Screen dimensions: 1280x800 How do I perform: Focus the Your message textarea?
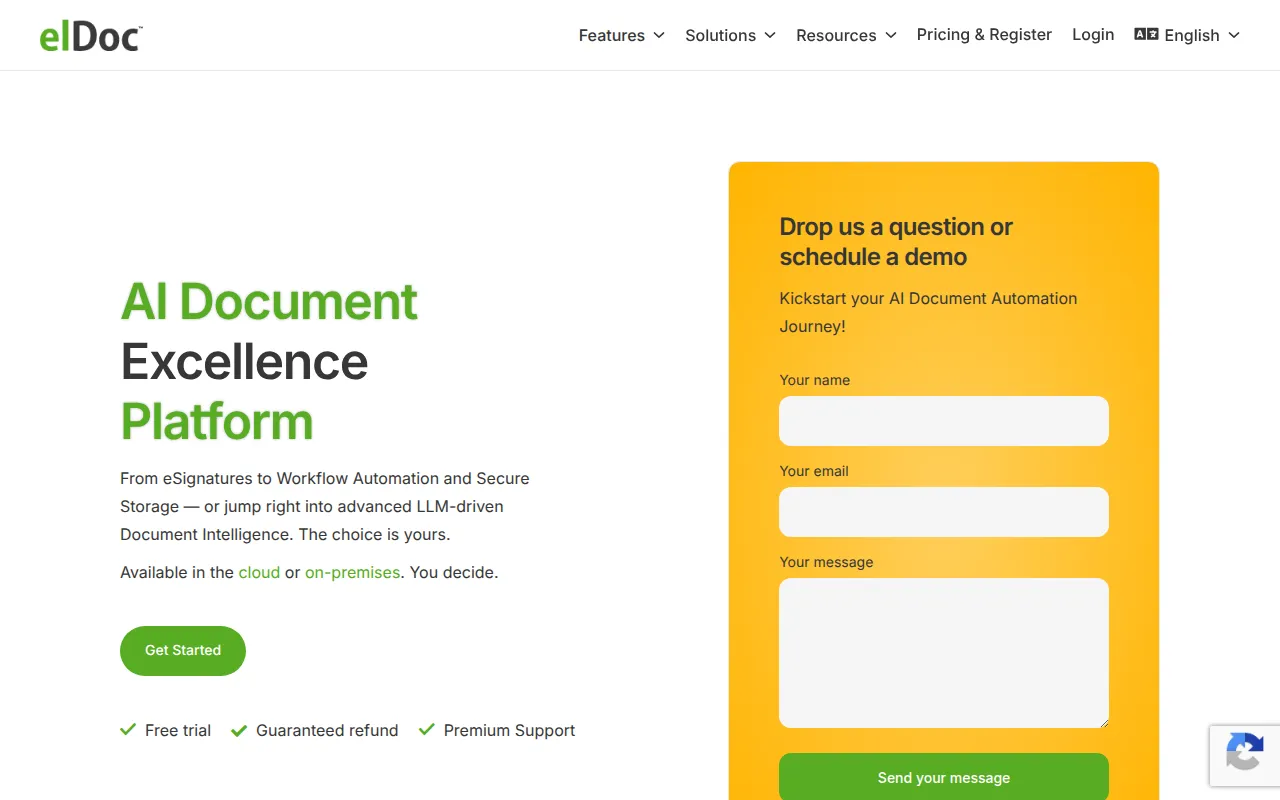(944, 653)
